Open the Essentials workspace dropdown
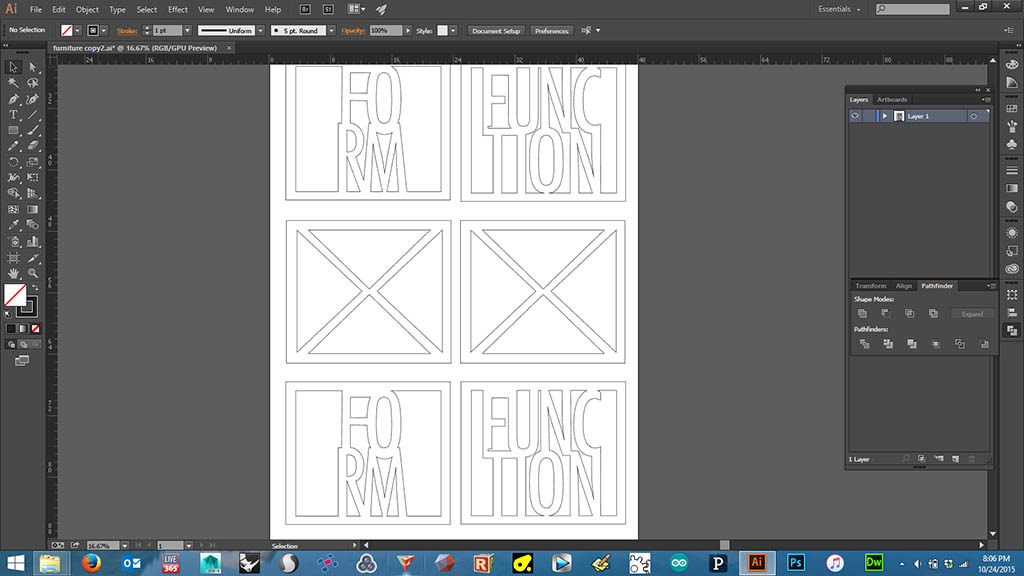Screen dimensions: 1024x576 tap(839, 9)
